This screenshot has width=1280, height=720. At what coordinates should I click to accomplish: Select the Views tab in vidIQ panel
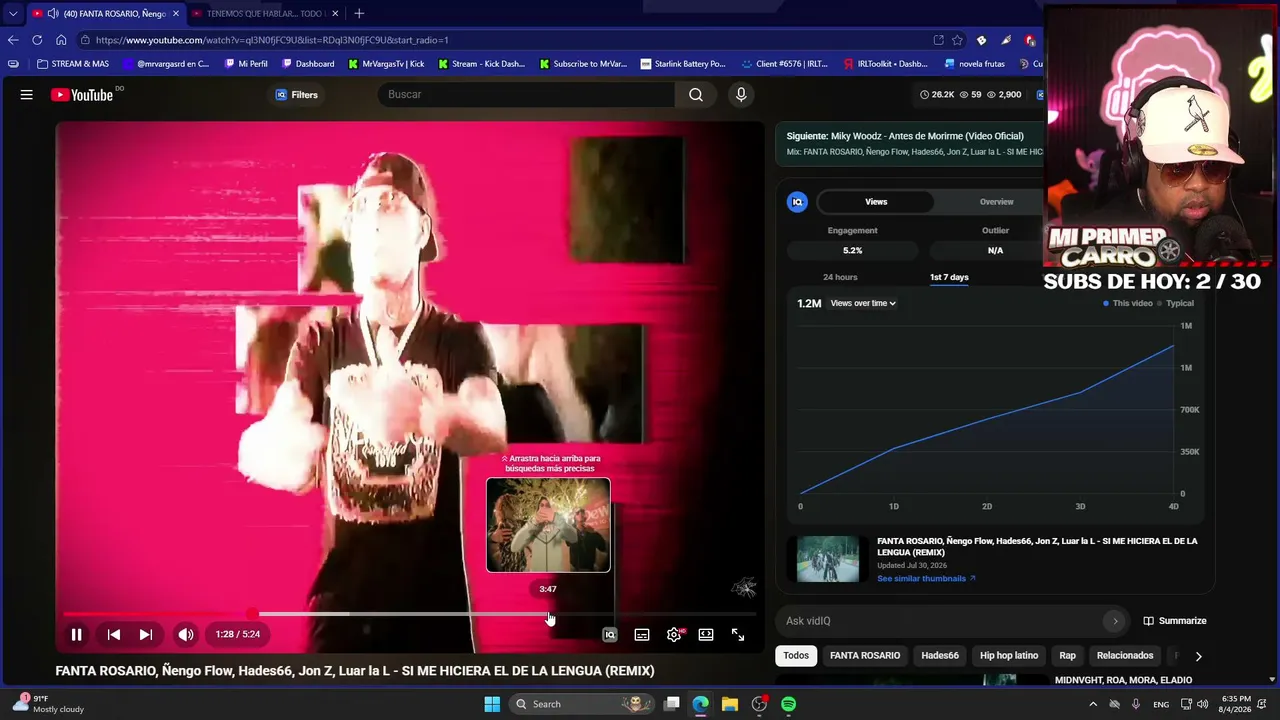tap(876, 202)
